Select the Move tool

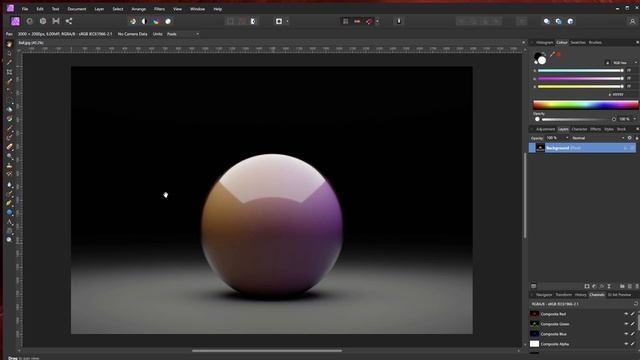(9, 53)
